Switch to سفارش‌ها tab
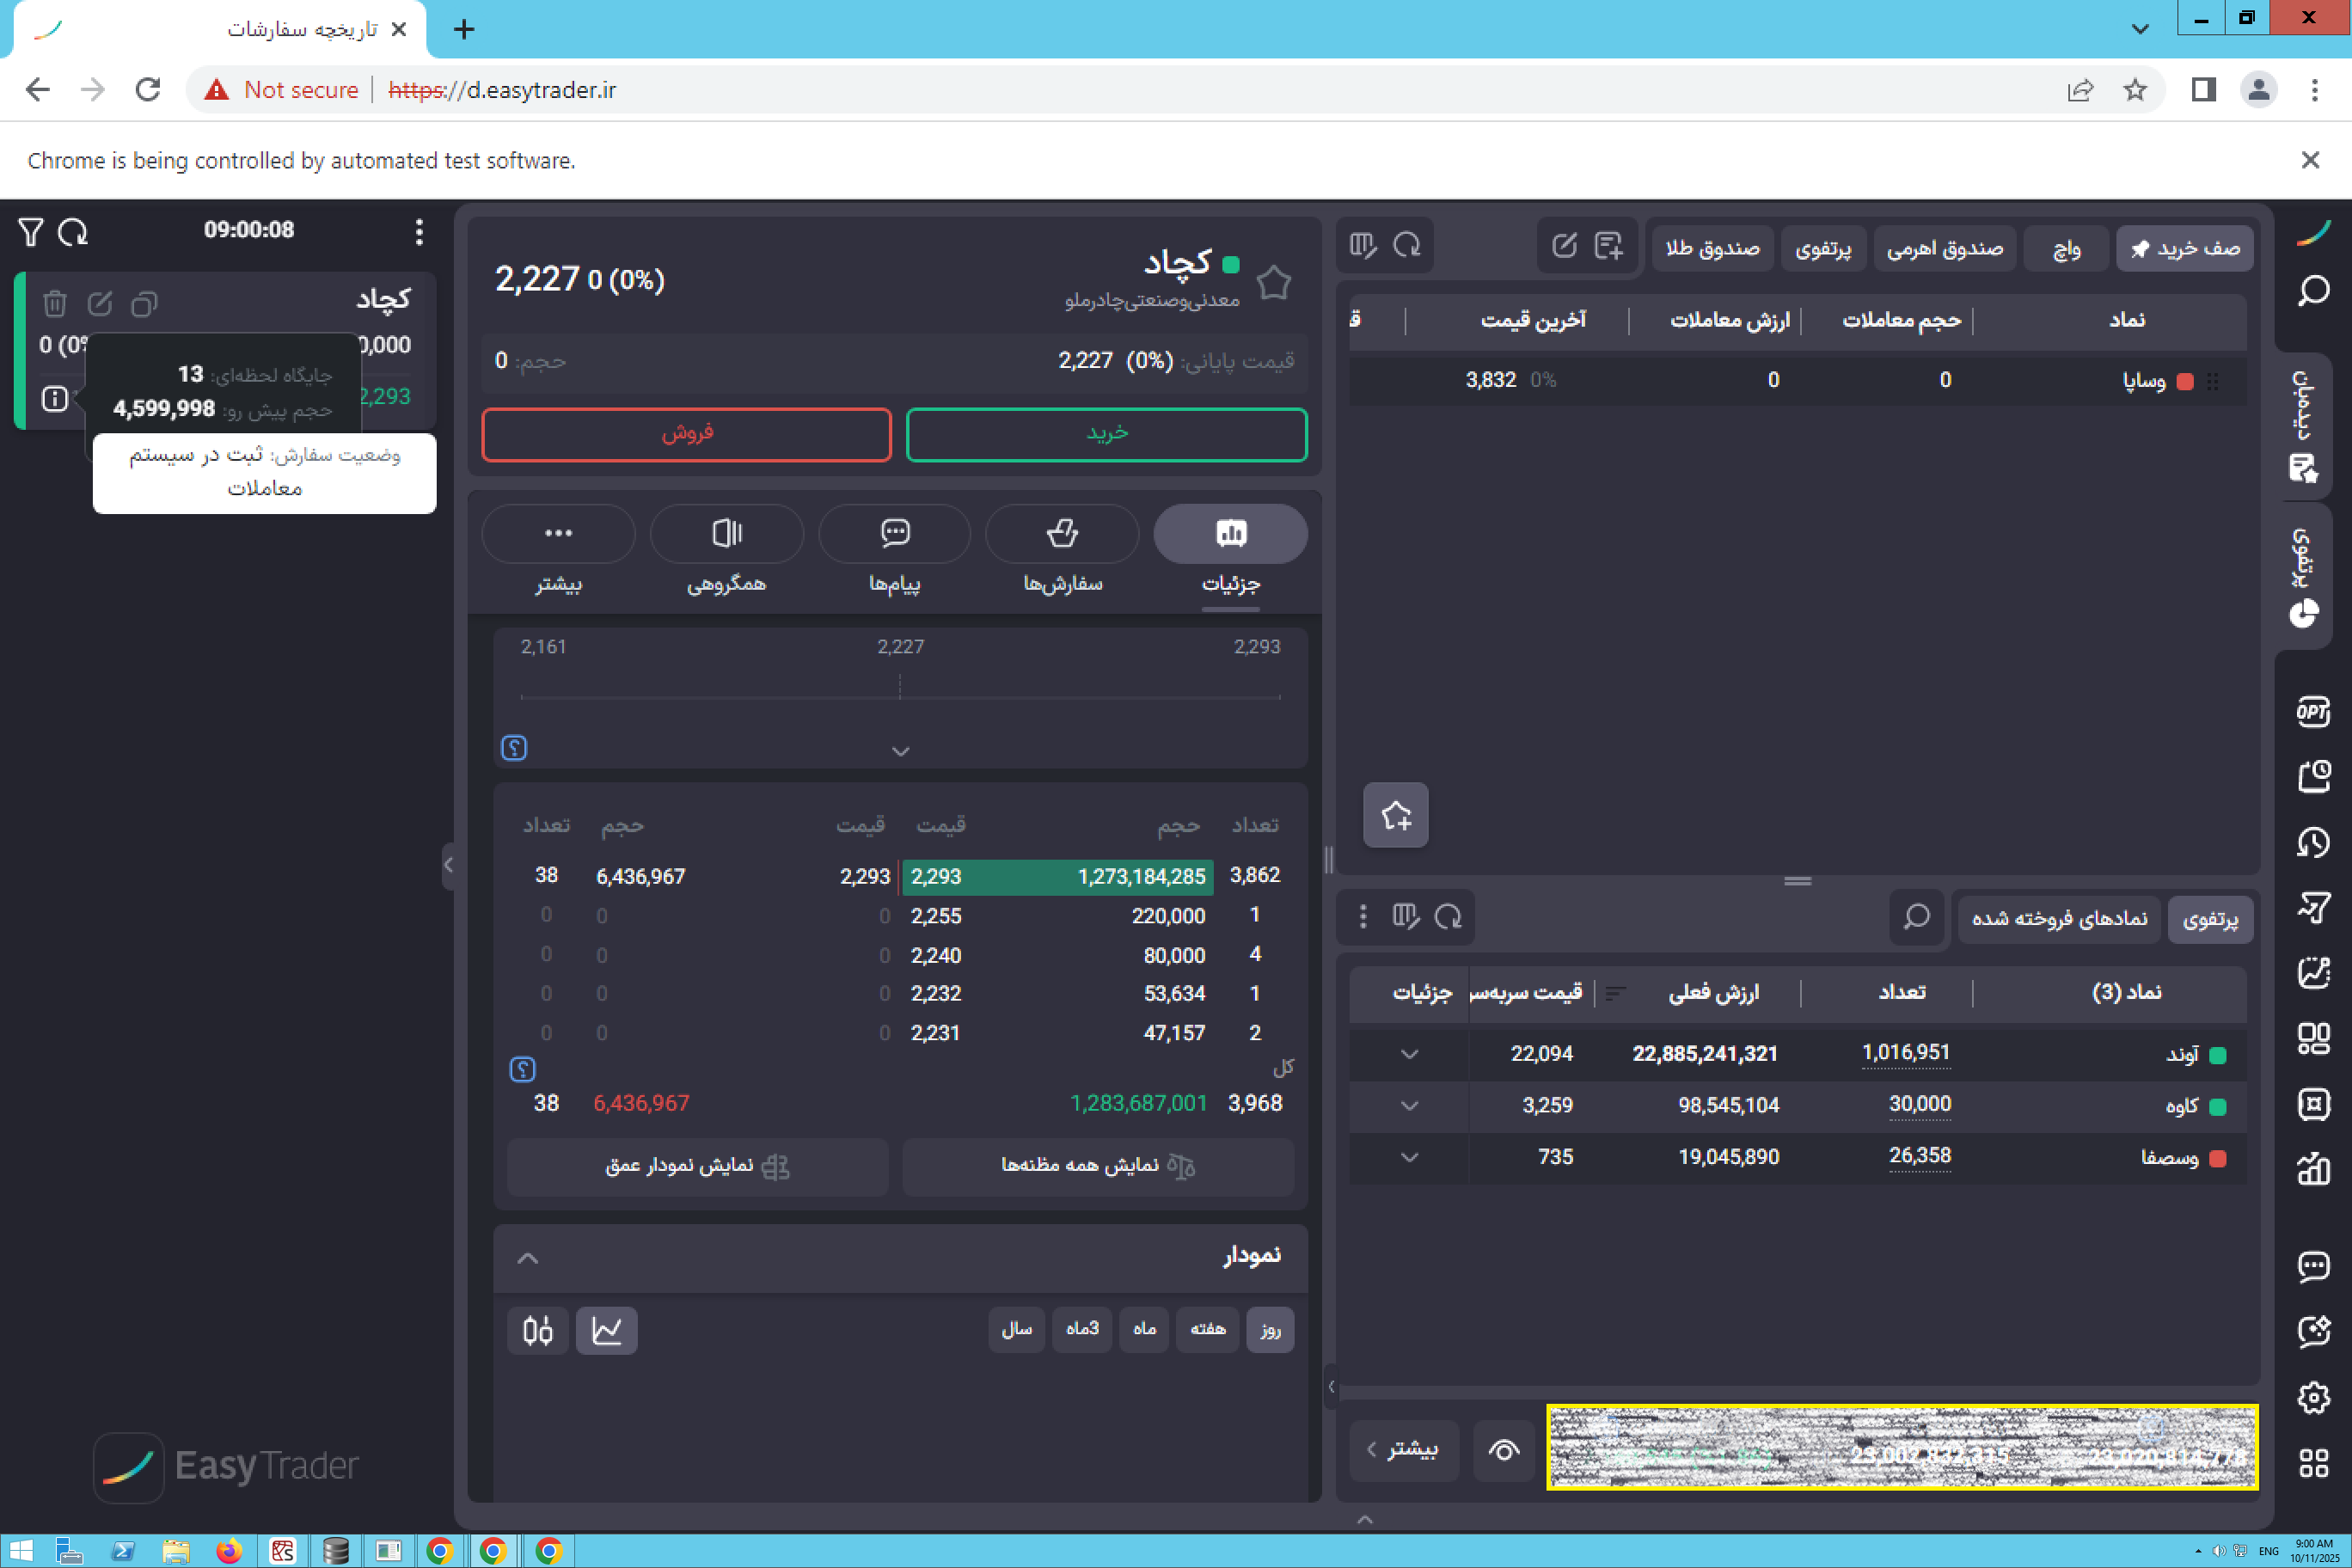The image size is (2352, 1568). pyautogui.click(x=1062, y=533)
